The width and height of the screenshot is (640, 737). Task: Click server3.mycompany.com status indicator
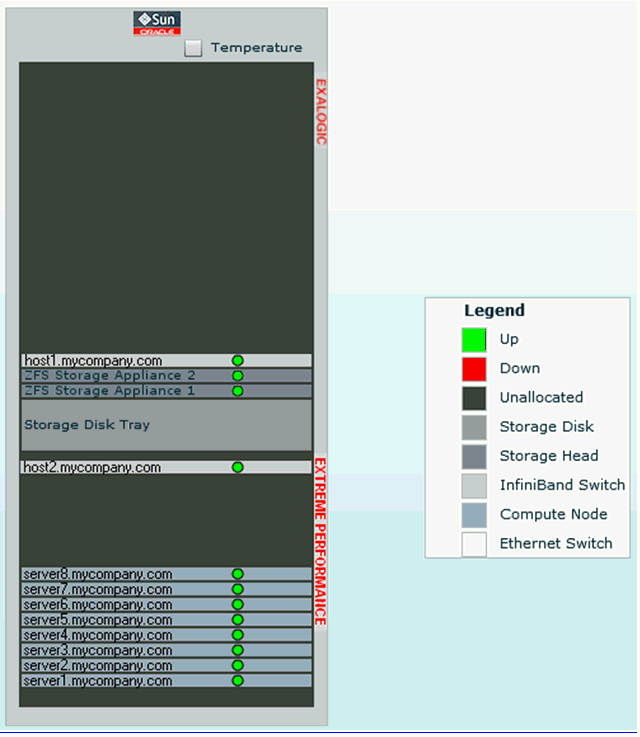click(x=238, y=650)
